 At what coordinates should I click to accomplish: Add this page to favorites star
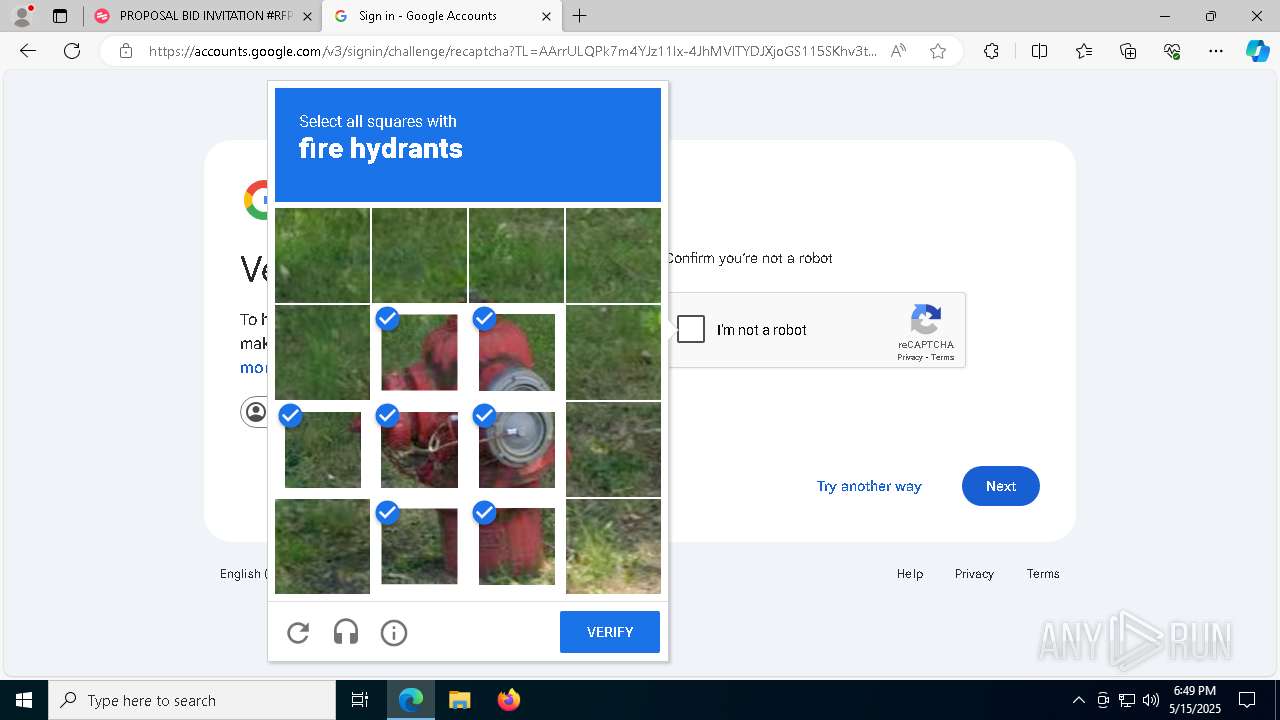pos(938,51)
